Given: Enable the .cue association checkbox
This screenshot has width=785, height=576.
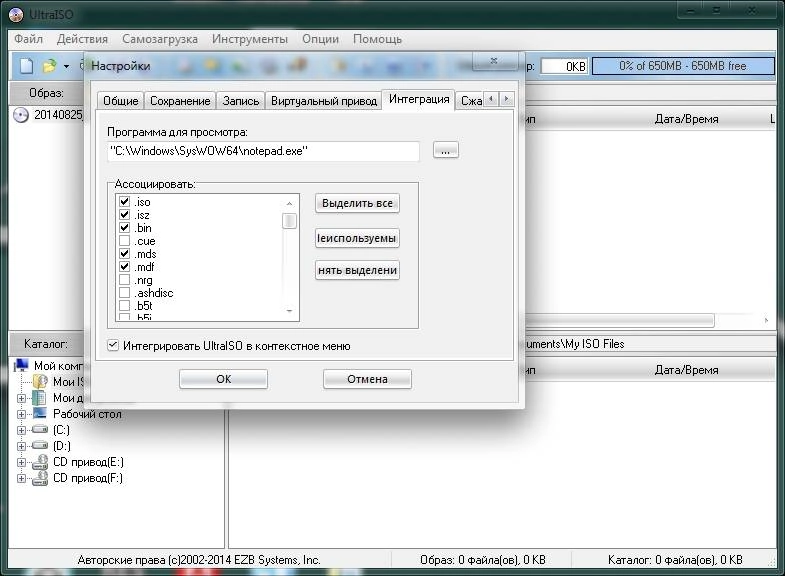Looking at the screenshot, I should 124,241.
